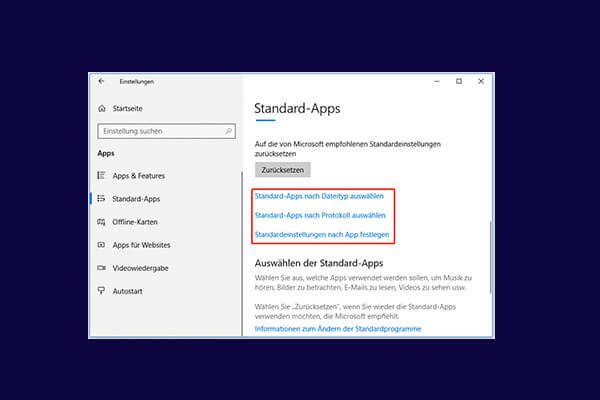Maximize the Einstellungen window
Image resolution: width=600 pixels, height=400 pixels.
459,81
